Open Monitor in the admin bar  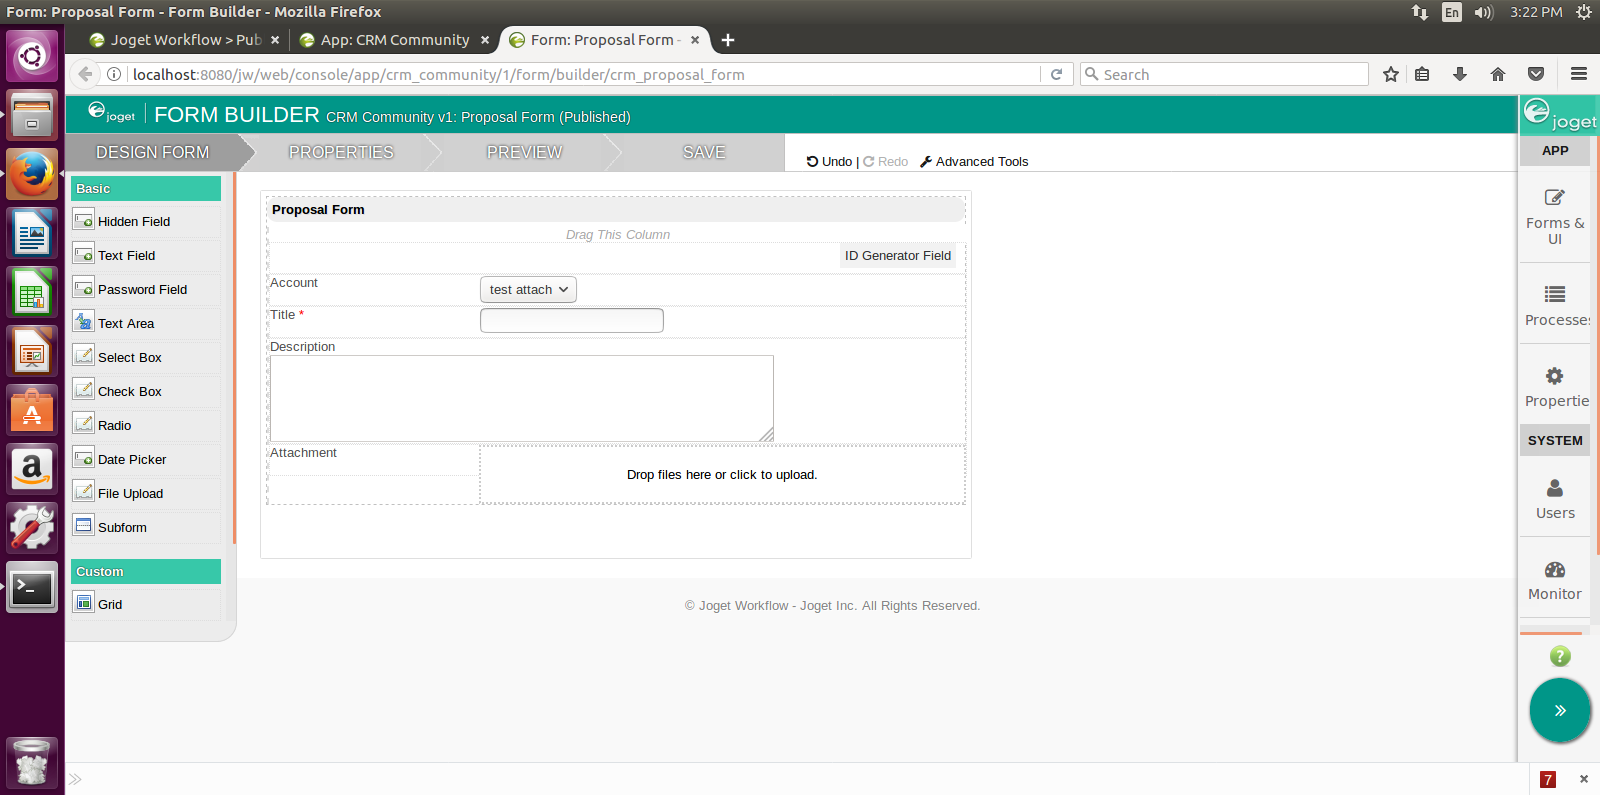click(1555, 580)
